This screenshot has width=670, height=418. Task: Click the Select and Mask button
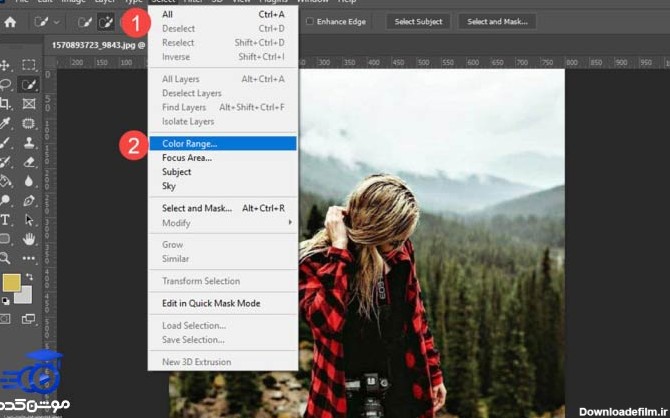coord(497,22)
